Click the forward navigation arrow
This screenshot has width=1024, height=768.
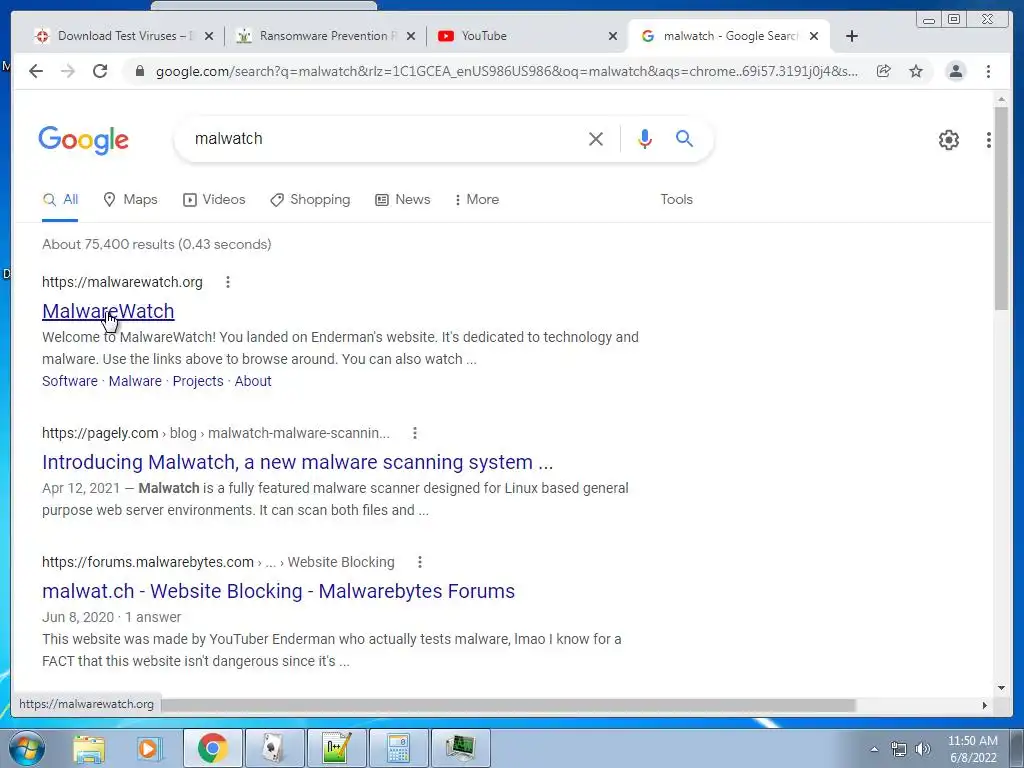click(68, 71)
